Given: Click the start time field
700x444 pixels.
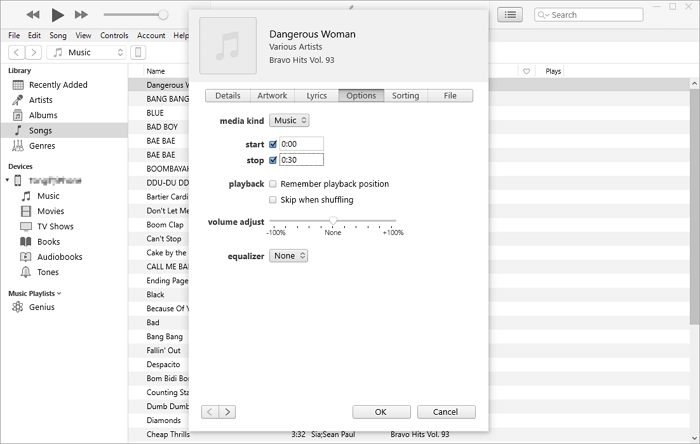Looking at the screenshot, I should [301, 144].
